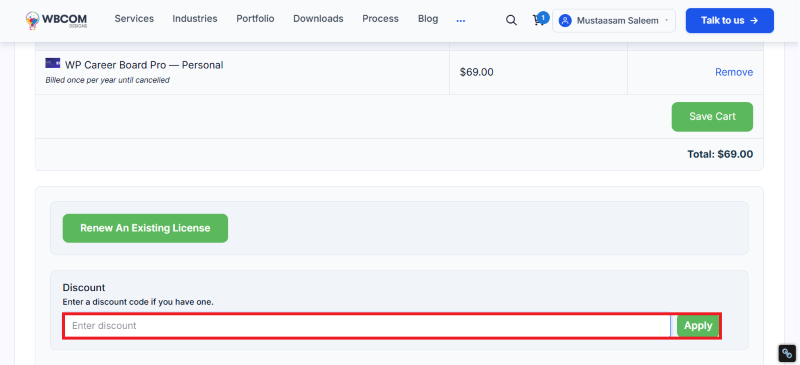
Task: Apply the discount code
Action: click(x=698, y=326)
